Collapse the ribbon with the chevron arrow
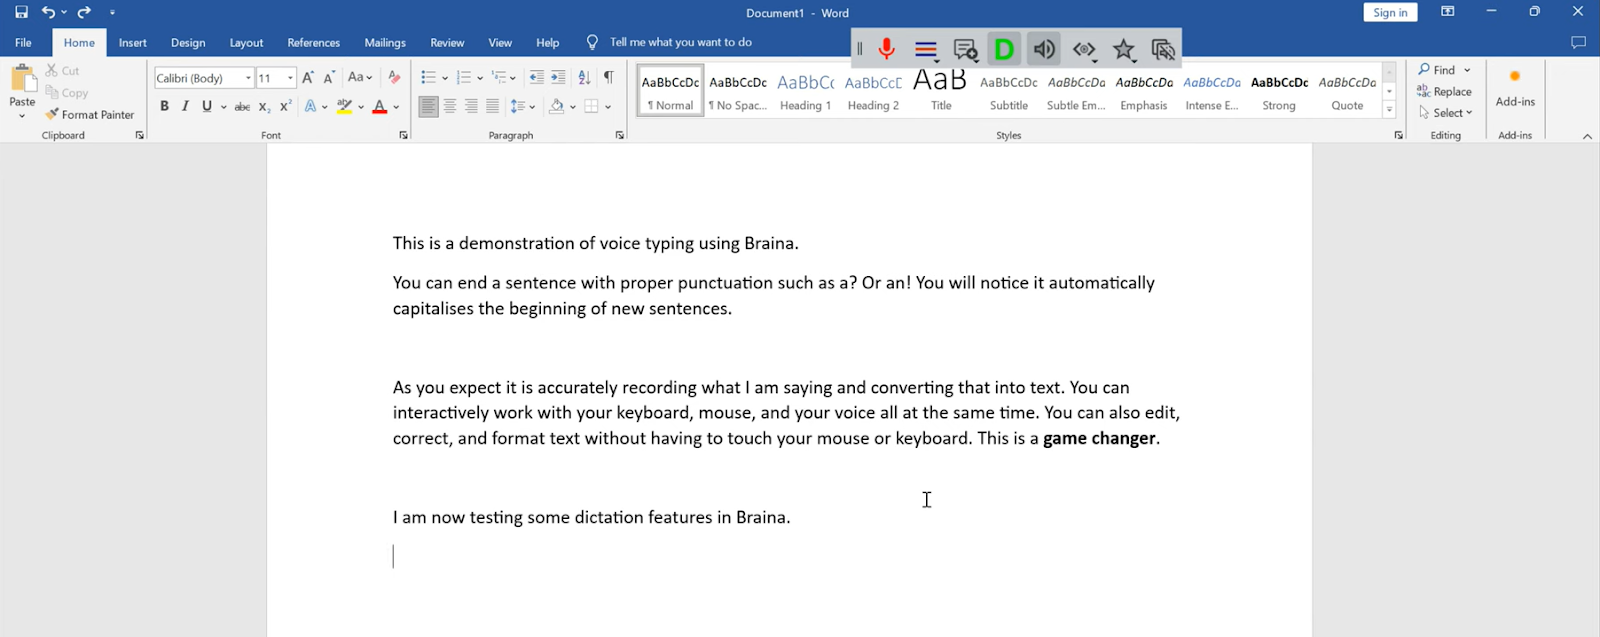Image resolution: width=1600 pixels, height=637 pixels. (x=1587, y=136)
